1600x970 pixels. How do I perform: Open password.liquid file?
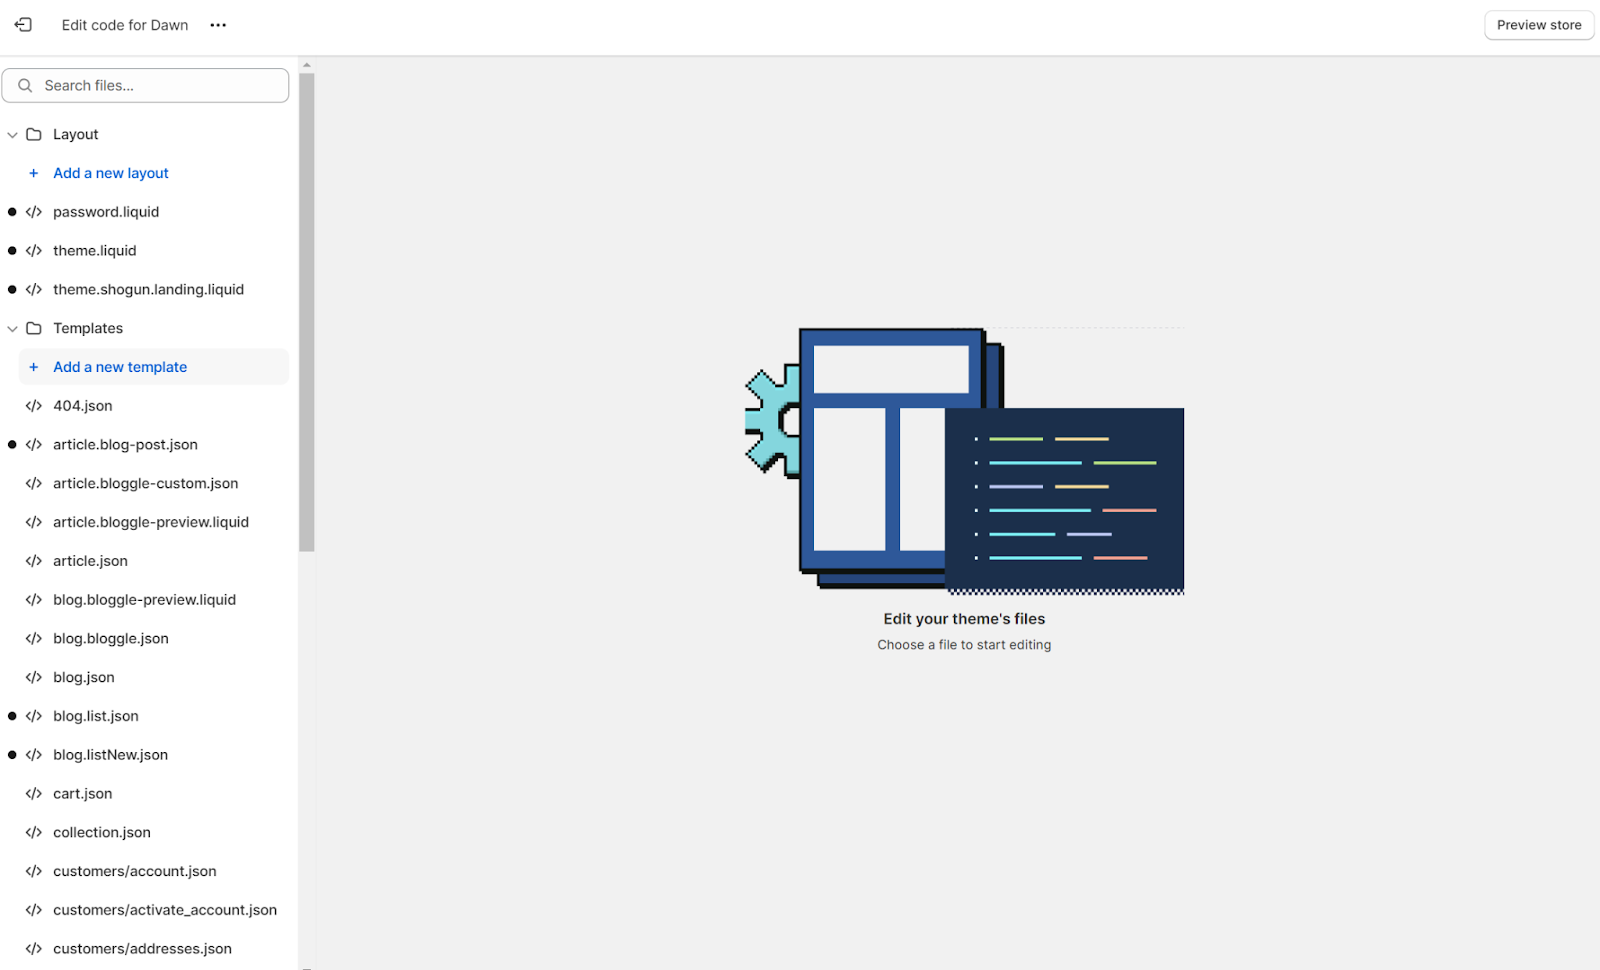click(x=106, y=212)
